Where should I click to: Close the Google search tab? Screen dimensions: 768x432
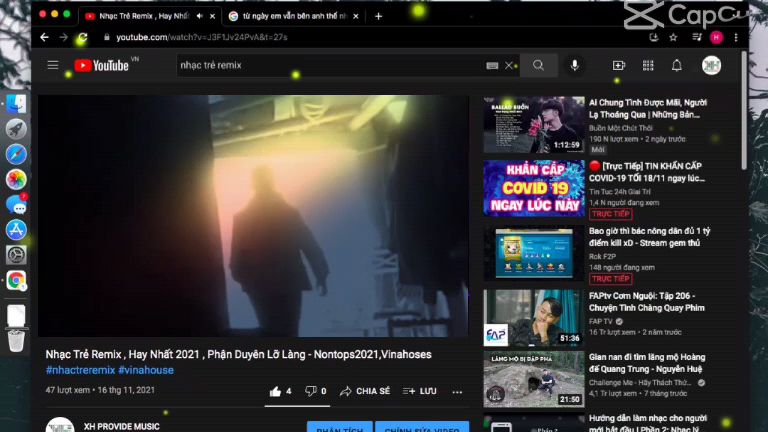coord(356,16)
